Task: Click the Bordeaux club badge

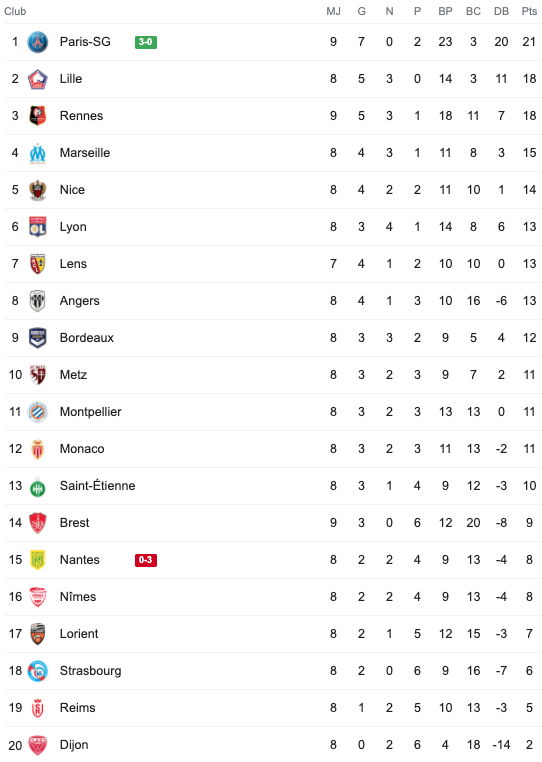Action: click(x=37, y=338)
